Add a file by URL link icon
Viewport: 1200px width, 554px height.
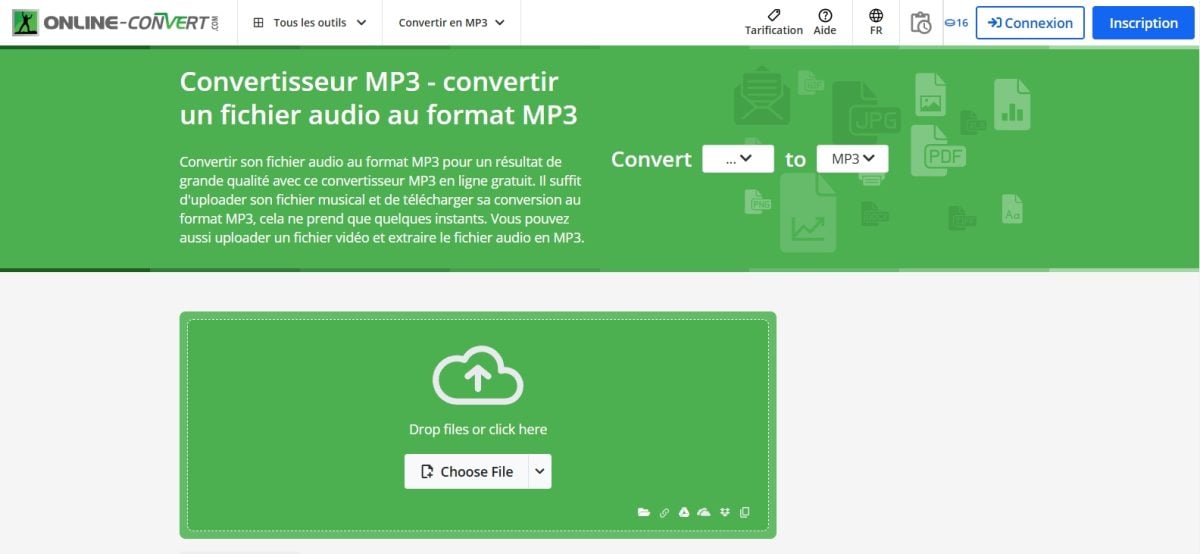click(664, 512)
